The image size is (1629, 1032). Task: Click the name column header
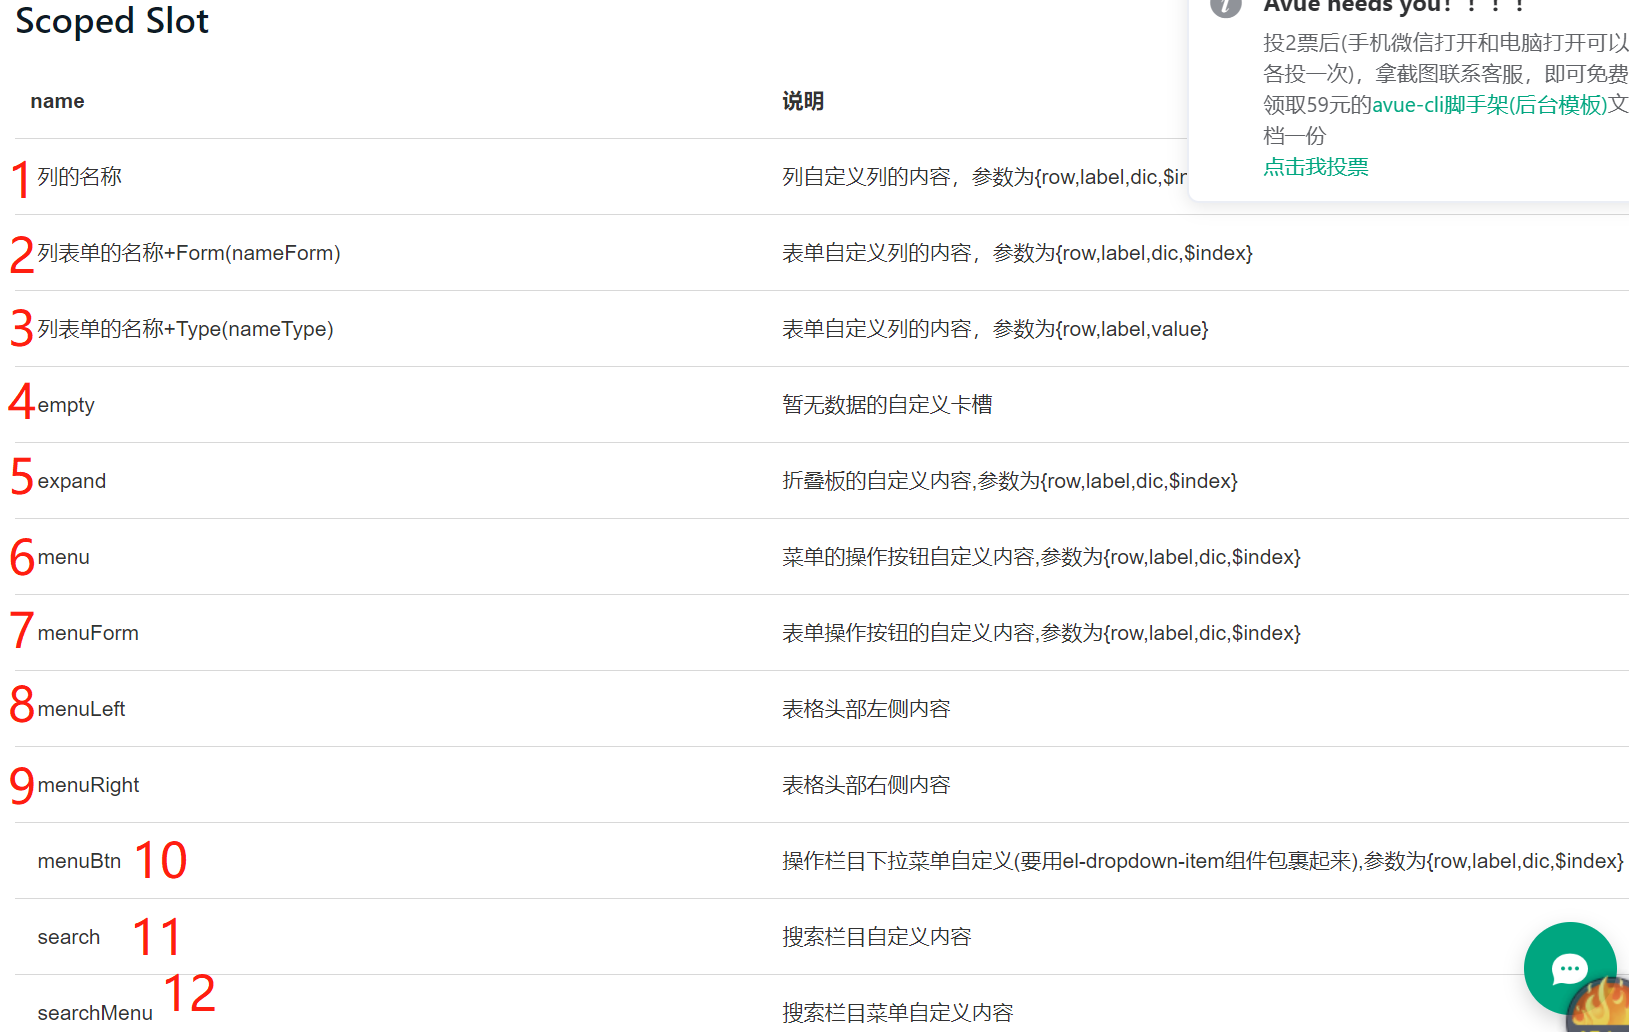57,101
